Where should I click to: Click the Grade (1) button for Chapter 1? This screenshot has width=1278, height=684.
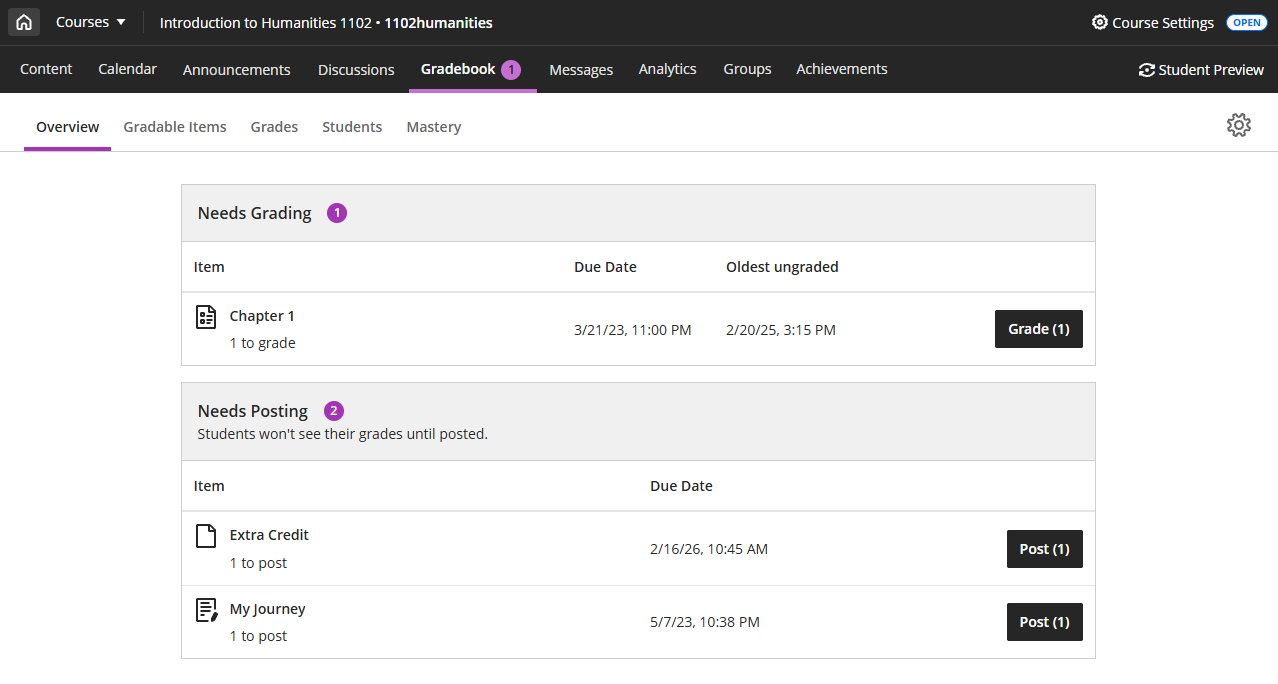(1038, 328)
